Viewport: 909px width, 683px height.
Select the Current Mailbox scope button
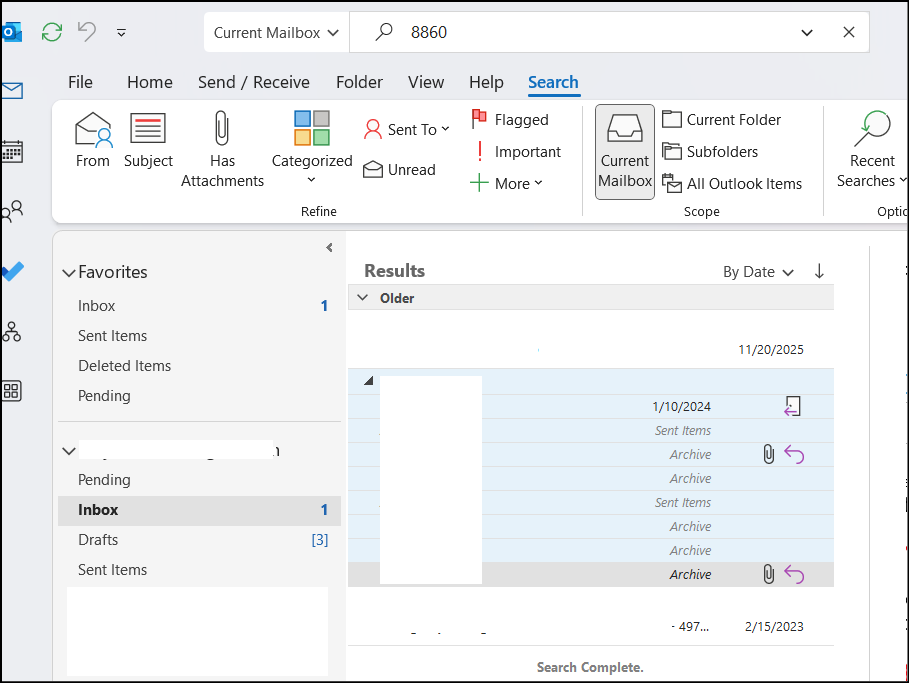[x=625, y=152]
